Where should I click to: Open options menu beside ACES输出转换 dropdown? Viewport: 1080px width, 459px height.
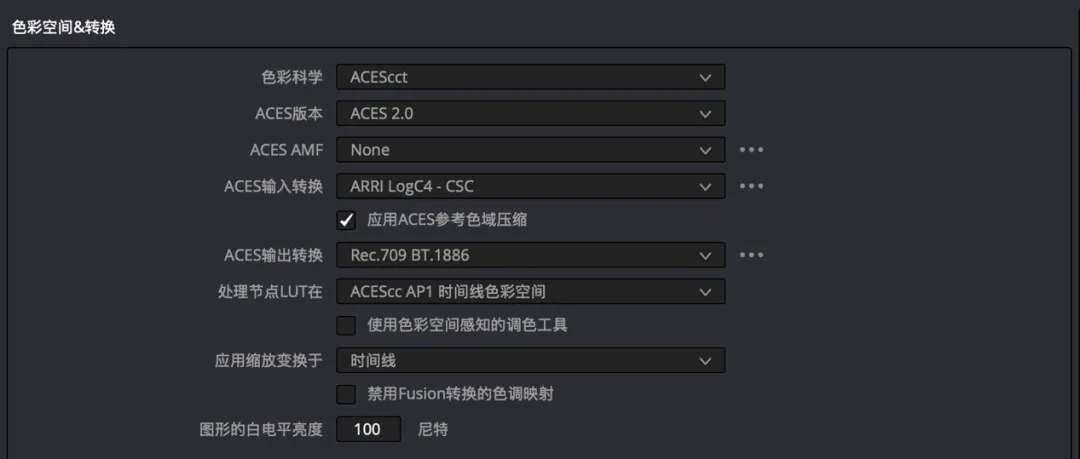751,255
